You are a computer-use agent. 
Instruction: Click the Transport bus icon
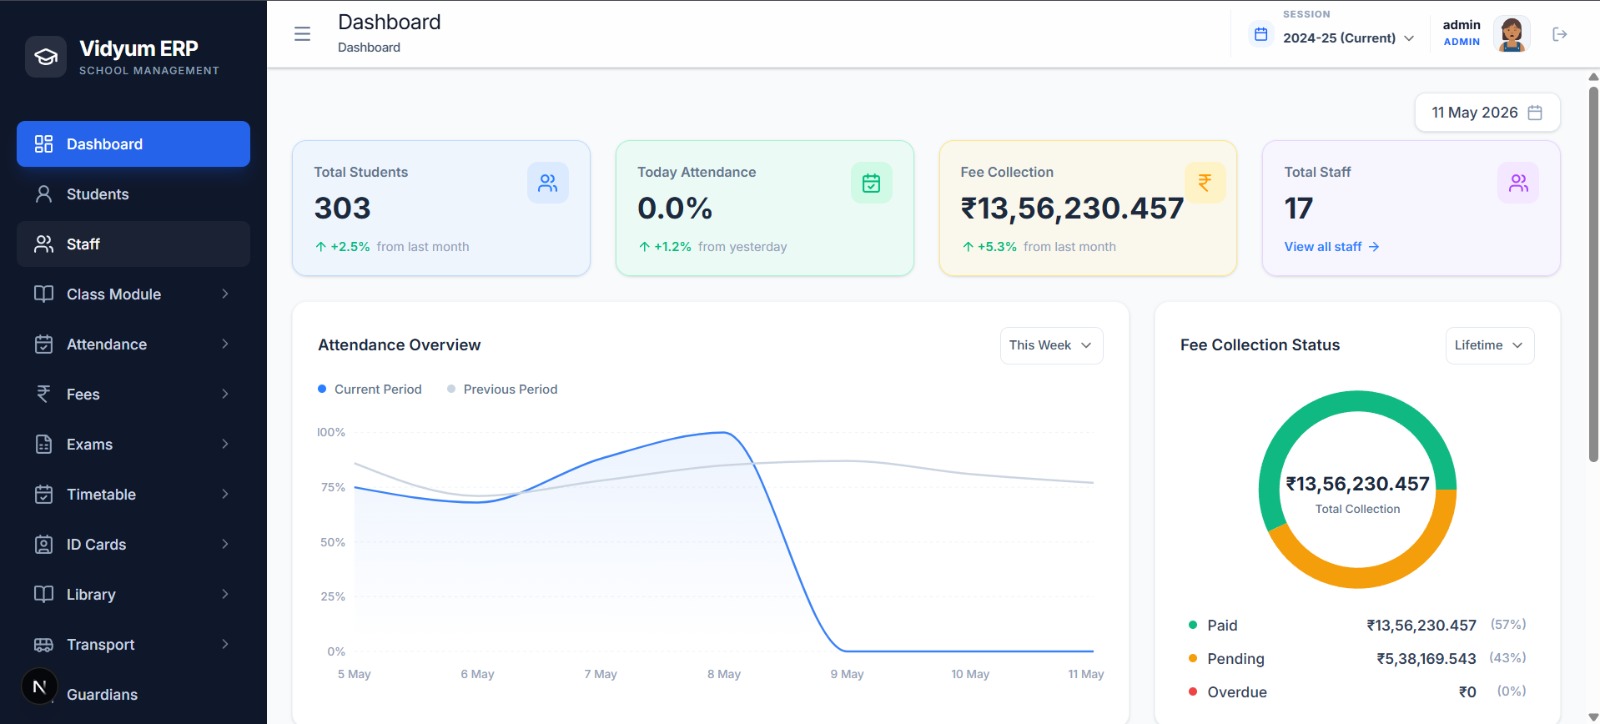[44, 644]
